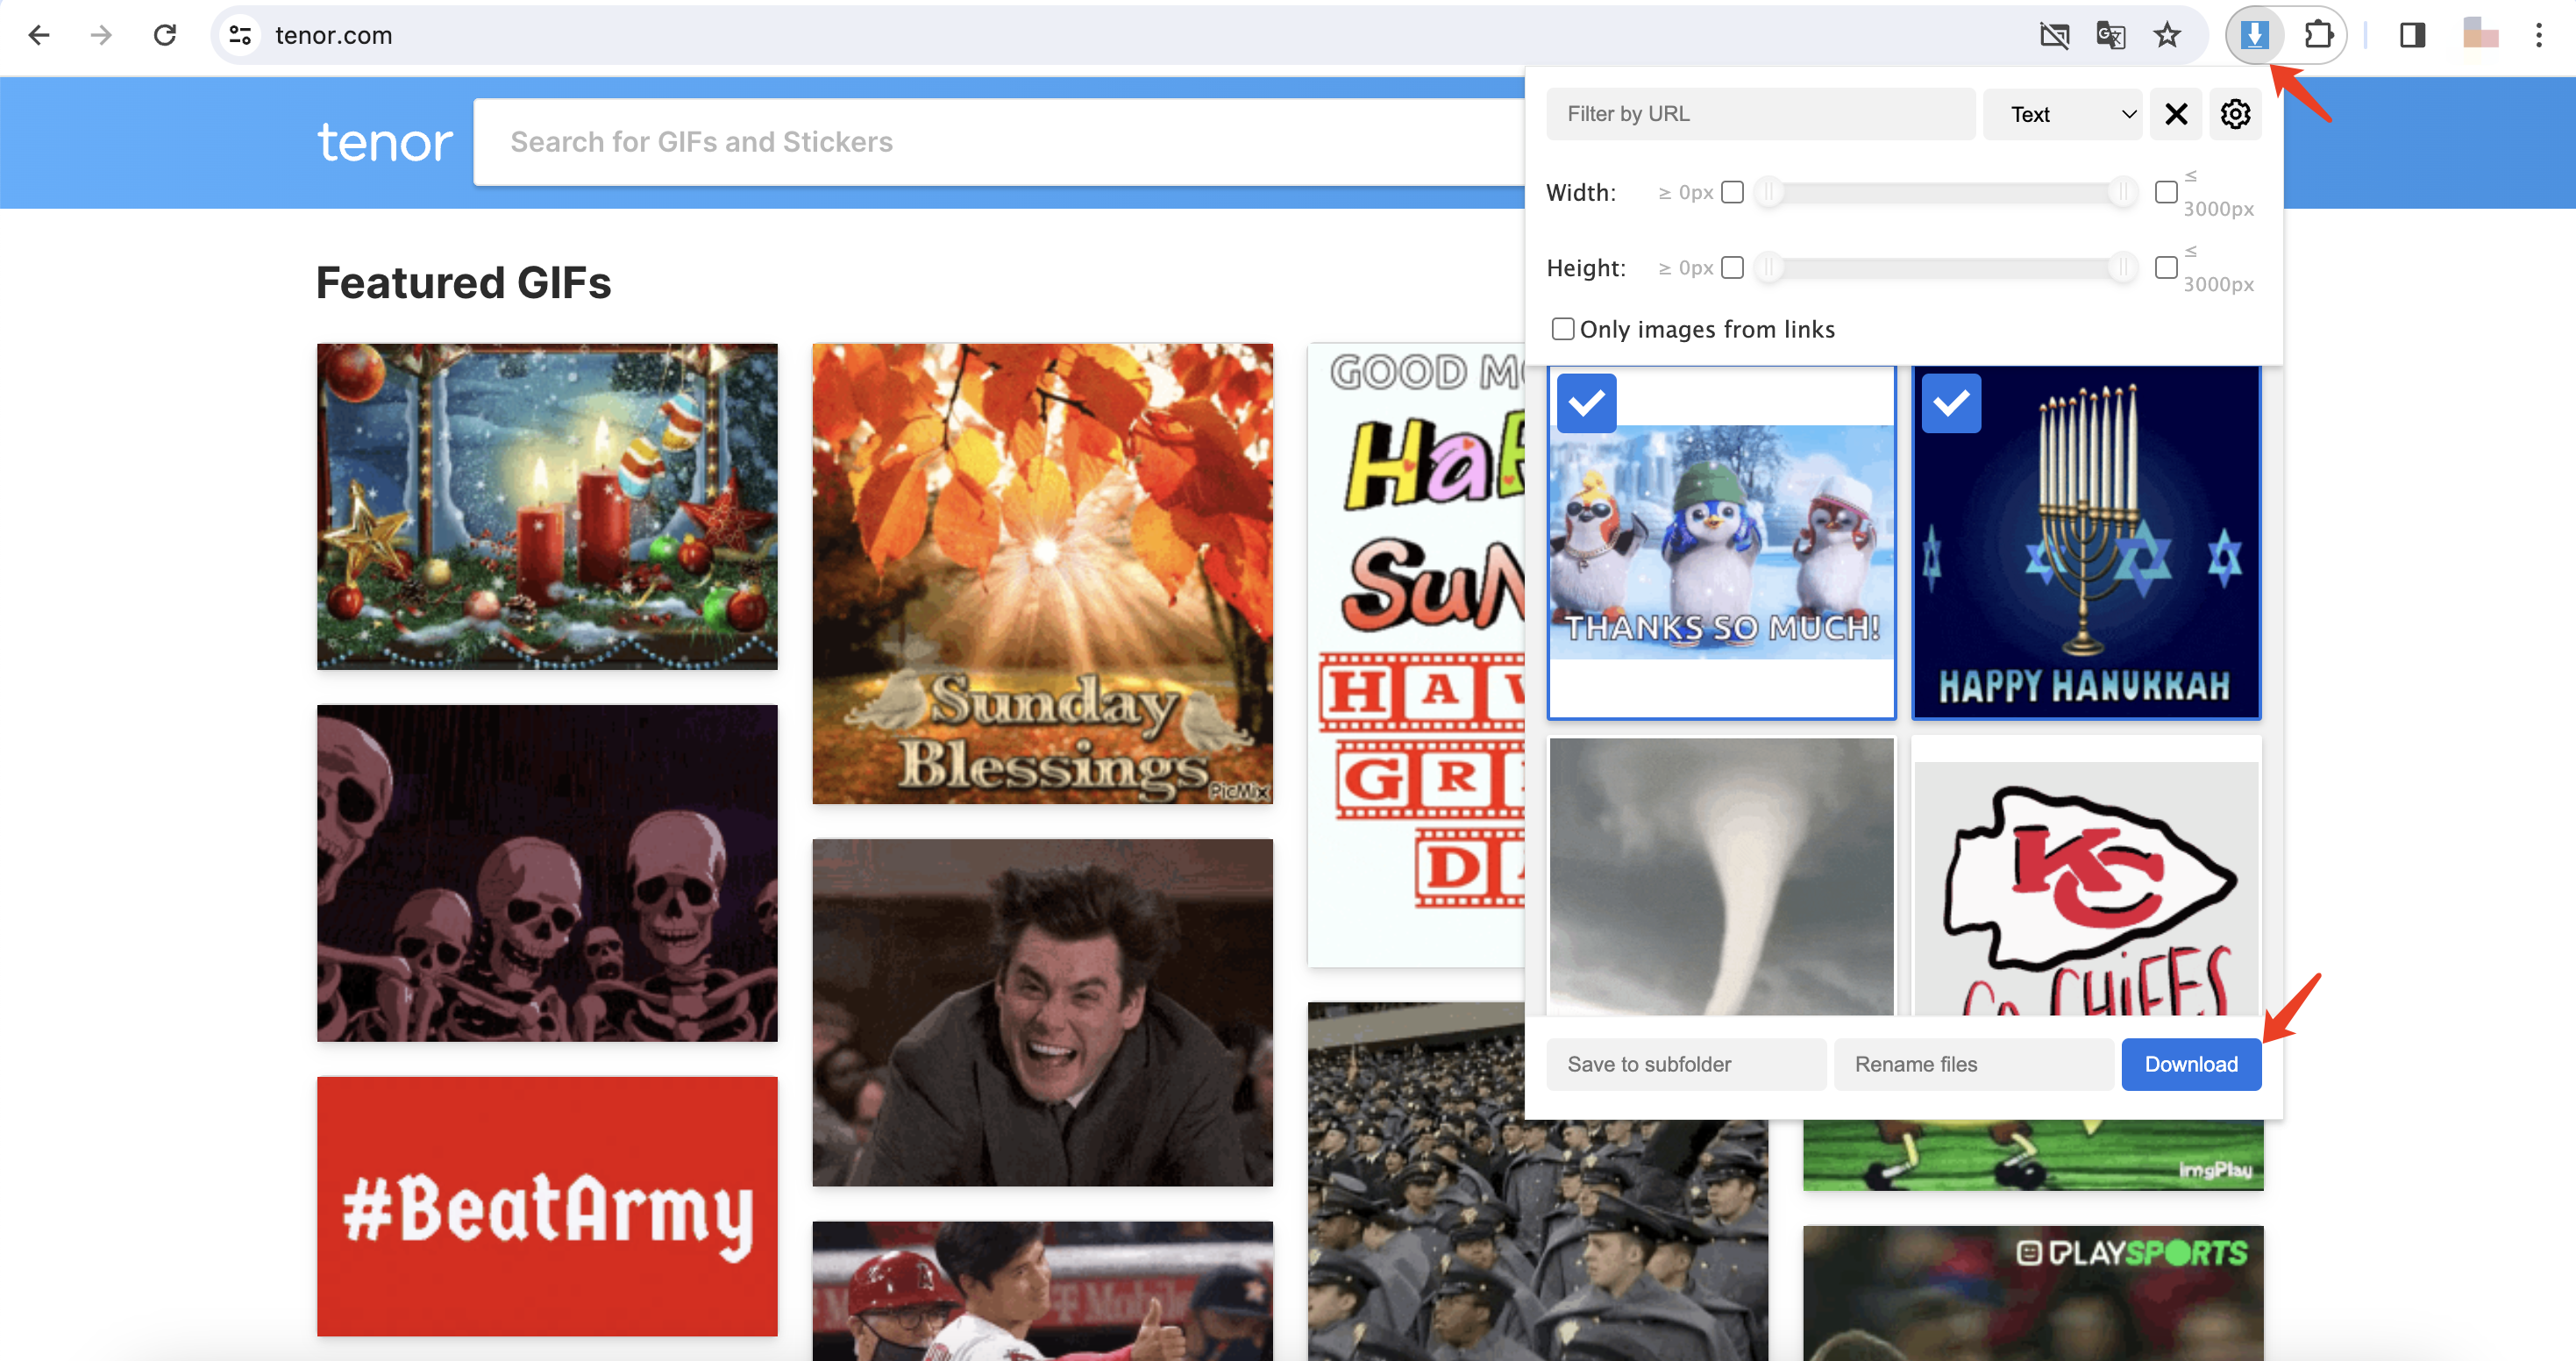Adjust the Width minimum size slider
This screenshot has width=2576, height=1361.
click(x=1770, y=191)
